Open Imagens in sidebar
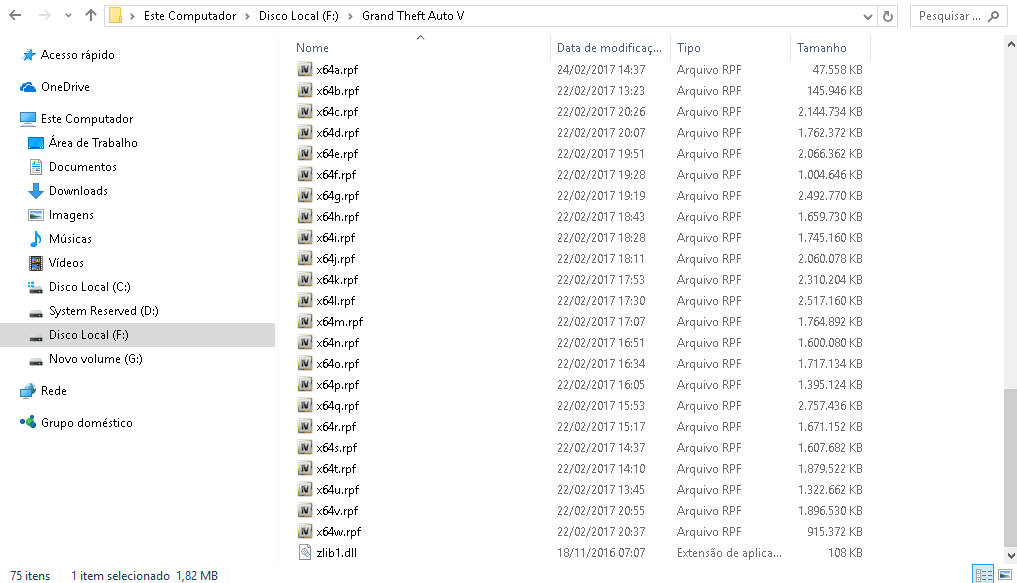Image resolution: width=1017 pixels, height=583 pixels. click(71, 215)
